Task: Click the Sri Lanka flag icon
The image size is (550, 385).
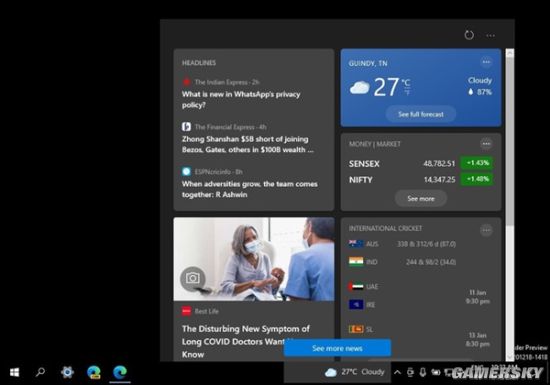Action: 356,329
